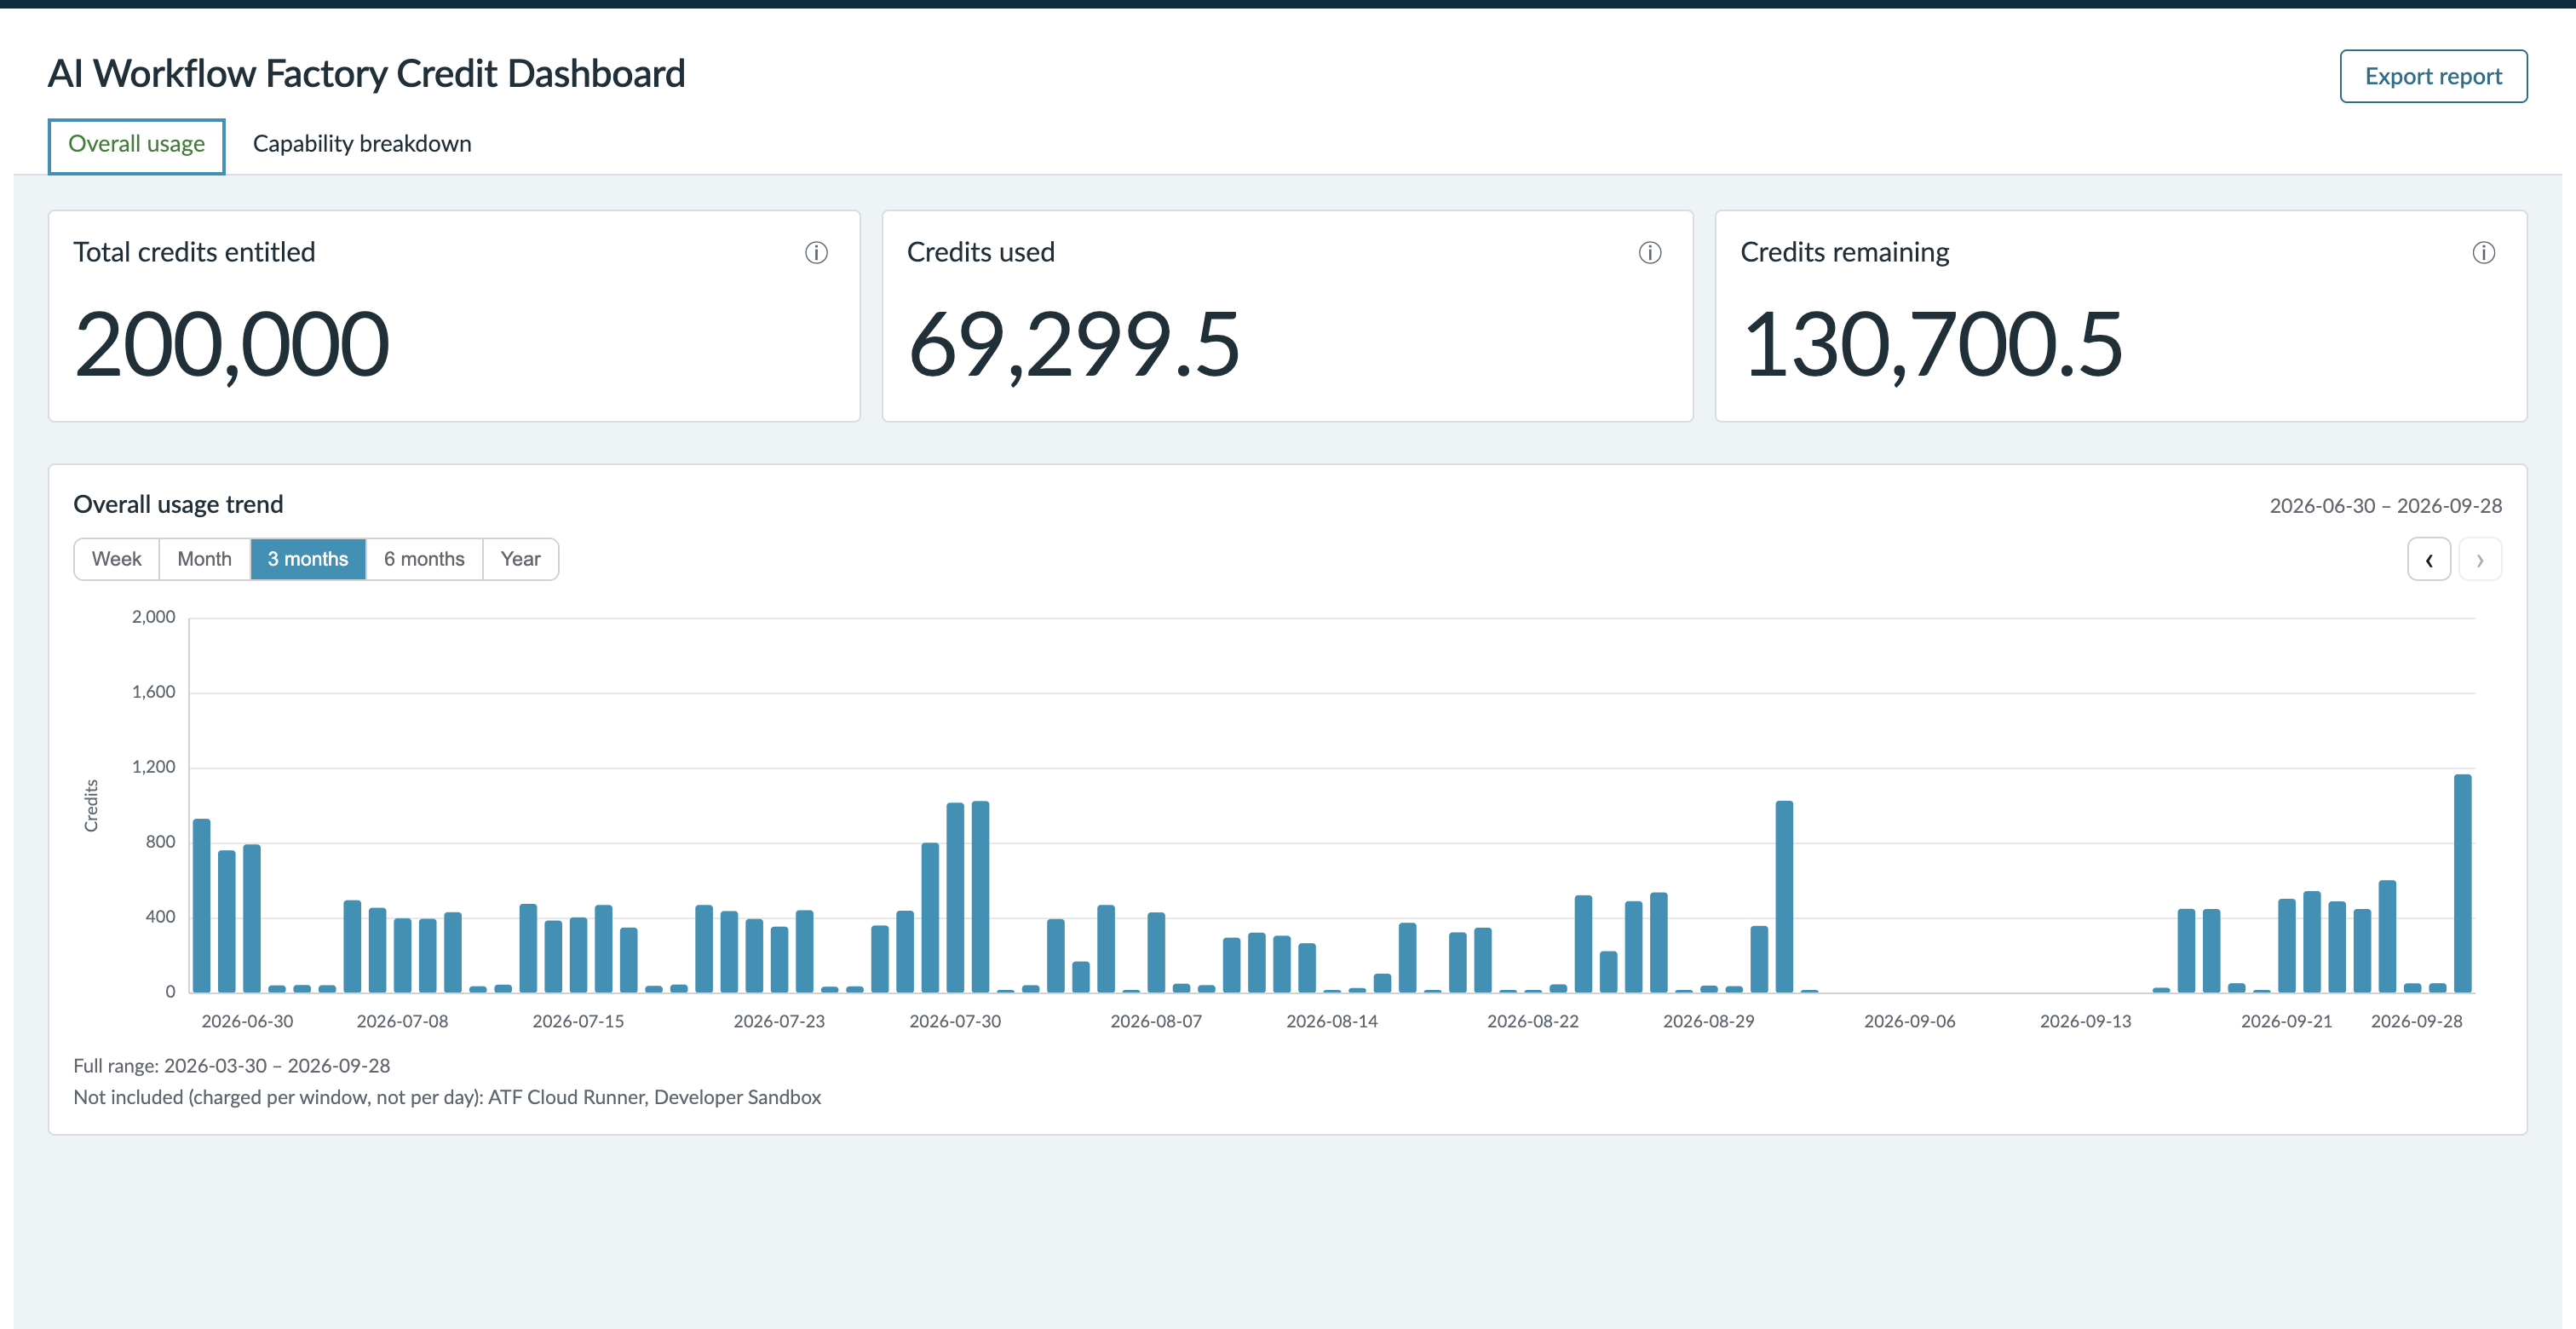2576x1329 pixels.
Task: Click the 2026-09-21 axis label
Action: [x=2286, y=1021]
